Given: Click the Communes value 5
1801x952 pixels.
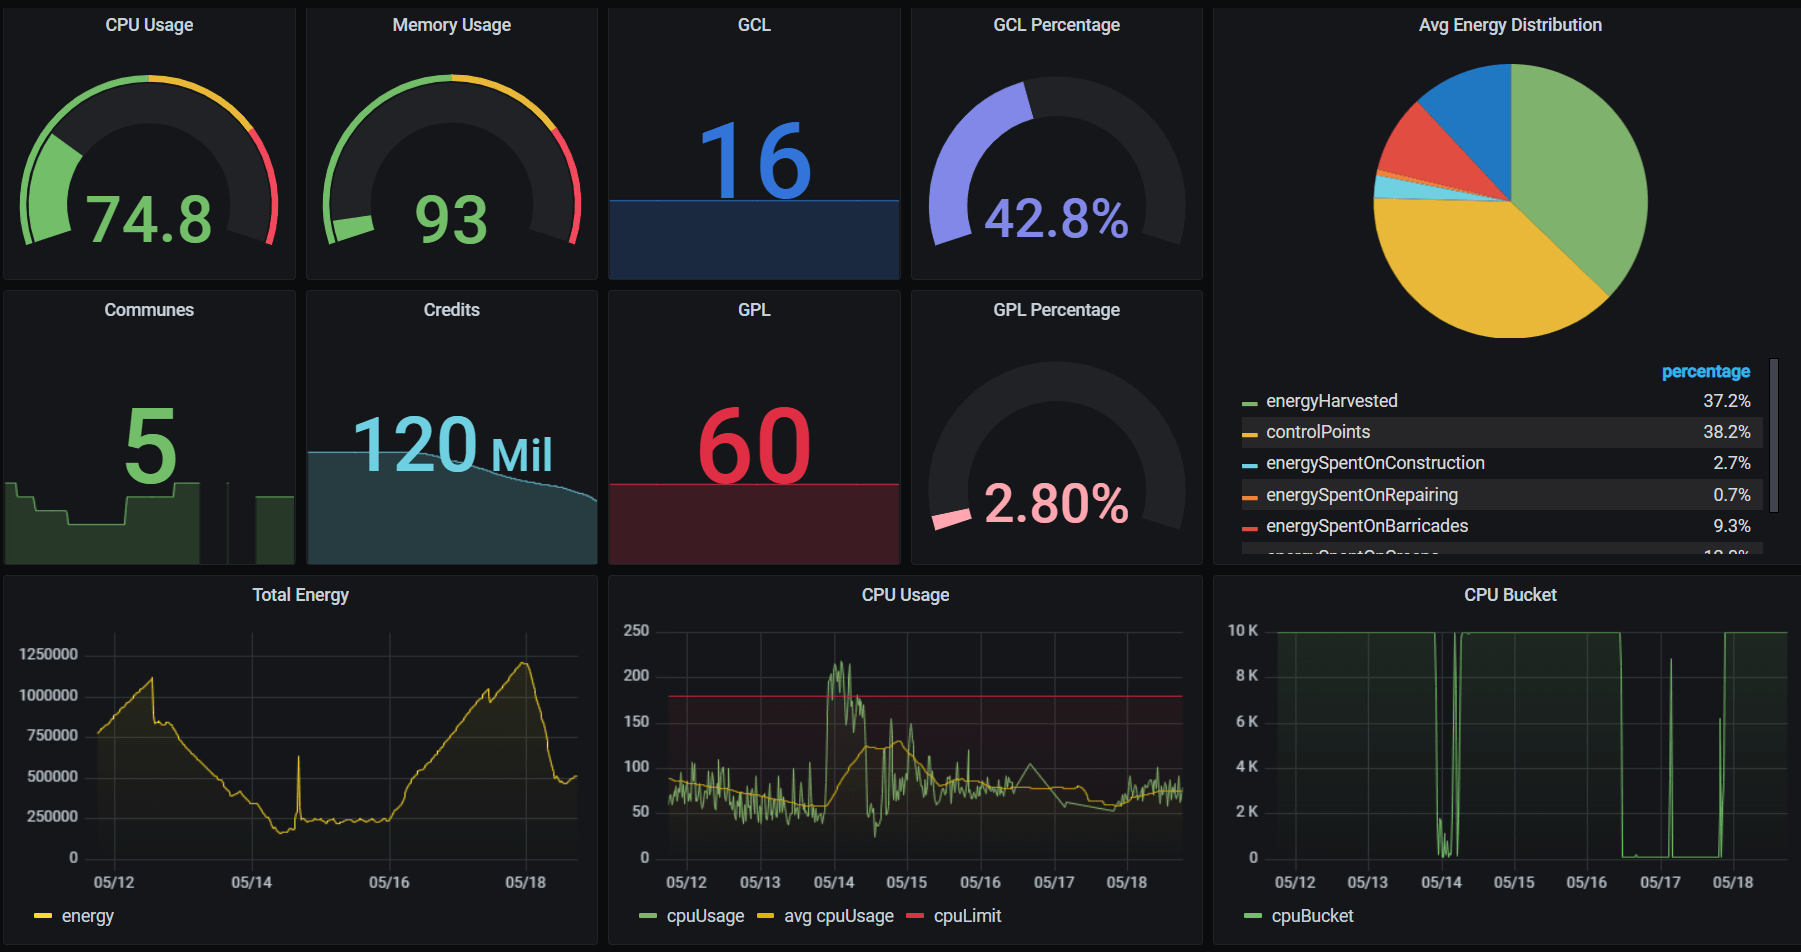Looking at the screenshot, I should pos(150,446).
